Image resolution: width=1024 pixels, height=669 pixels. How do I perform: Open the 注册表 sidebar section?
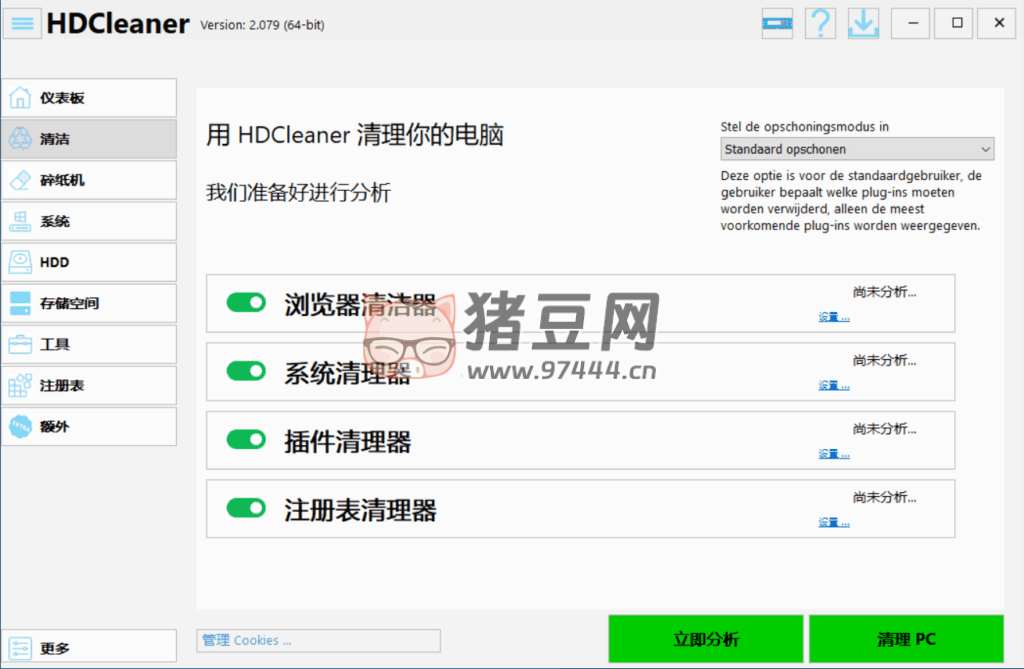pos(89,385)
